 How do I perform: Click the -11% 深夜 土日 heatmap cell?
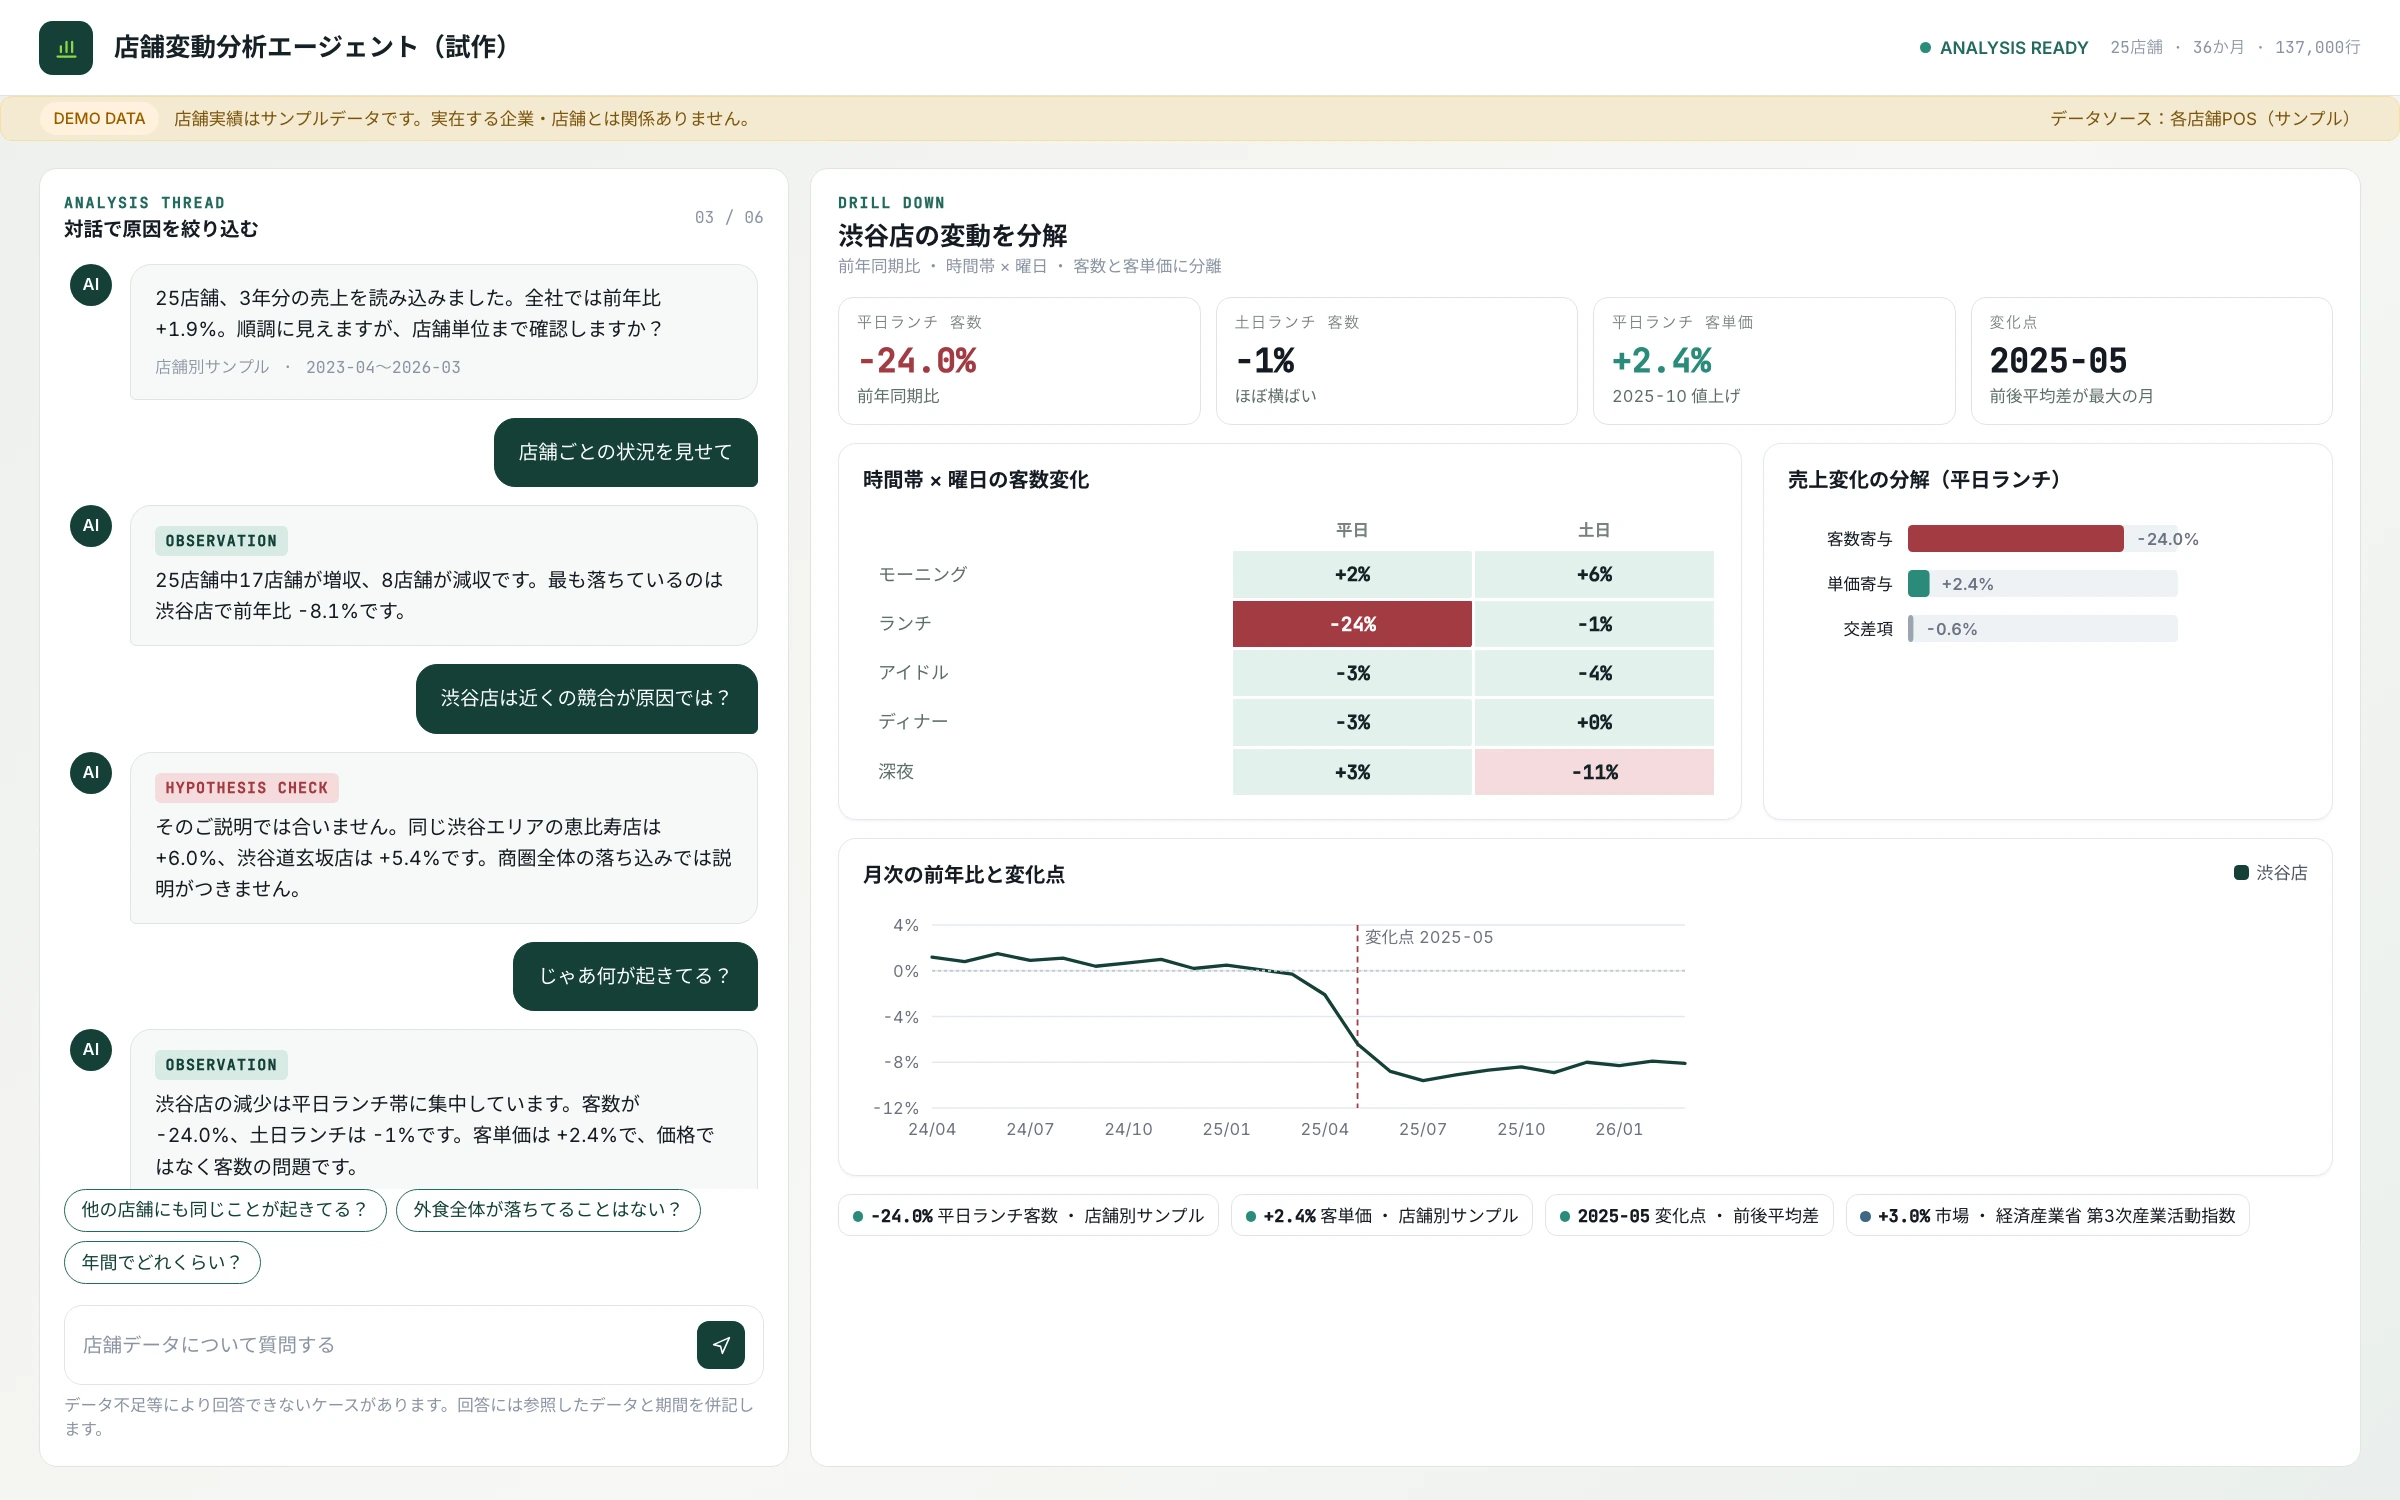coord(1594,772)
